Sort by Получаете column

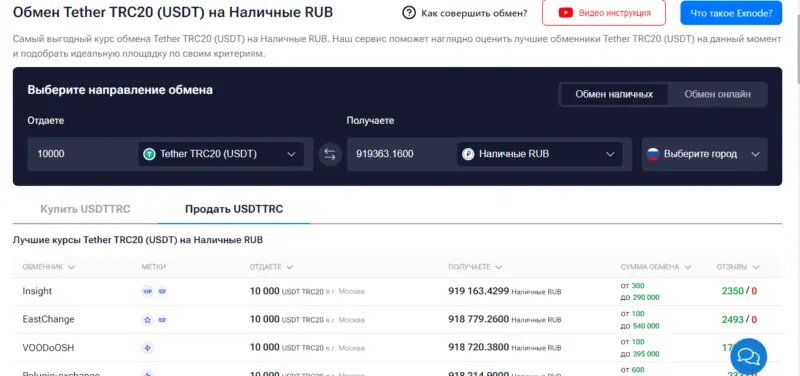475,267
